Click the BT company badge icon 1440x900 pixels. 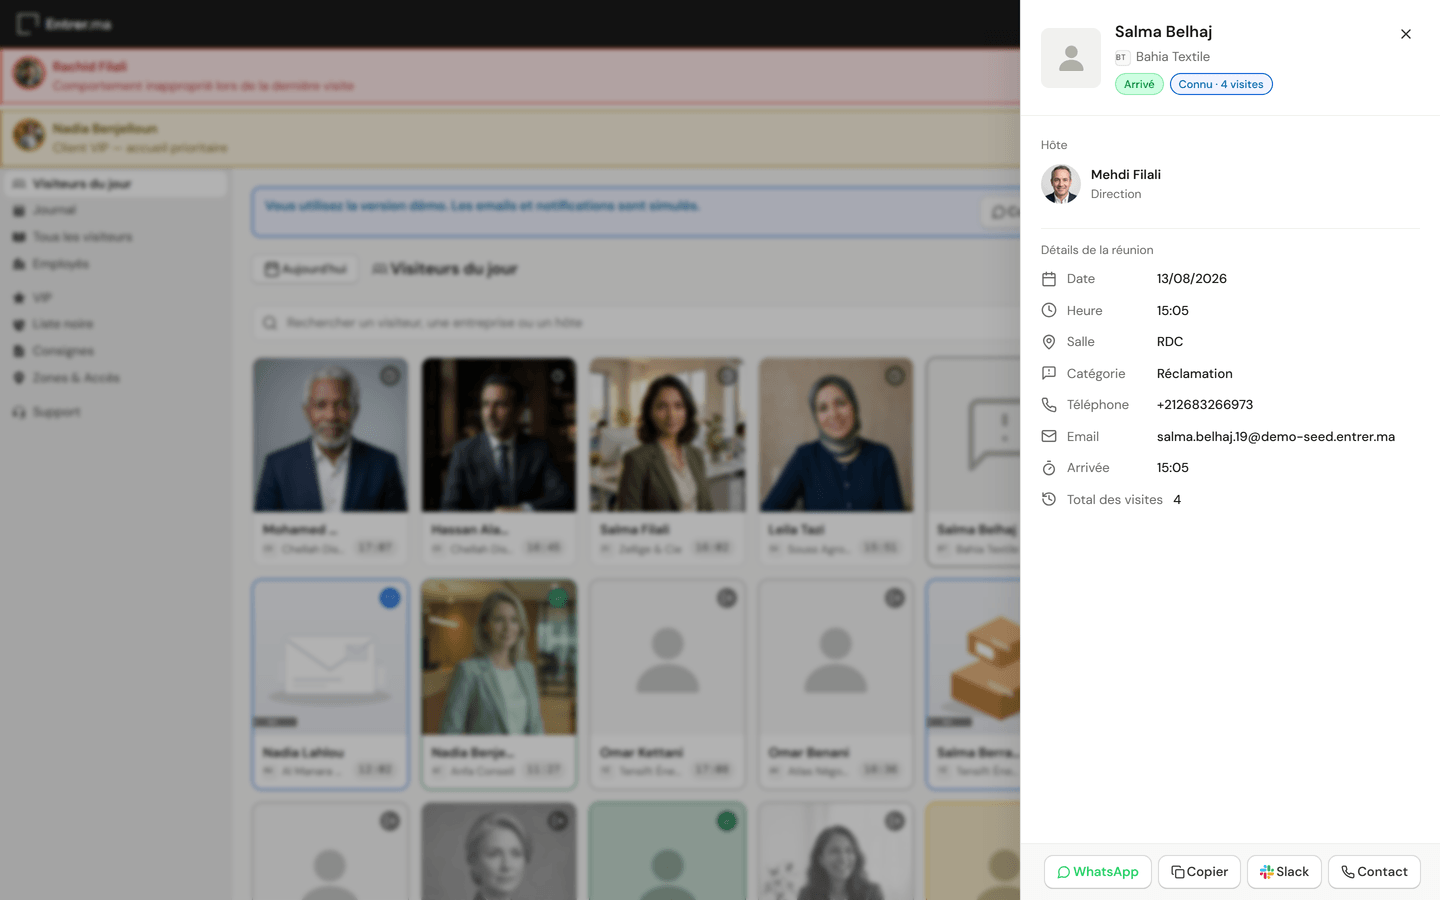(x=1122, y=57)
